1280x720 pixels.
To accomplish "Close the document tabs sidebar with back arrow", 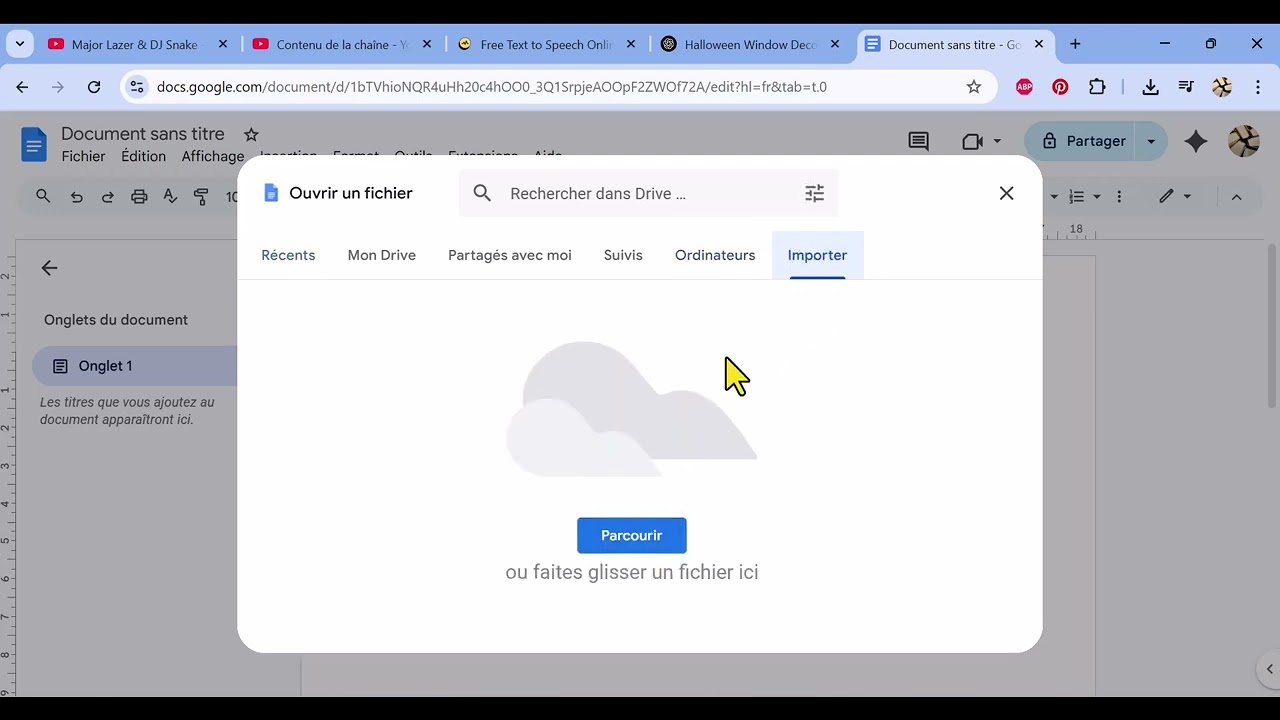I will [x=49, y=268].
